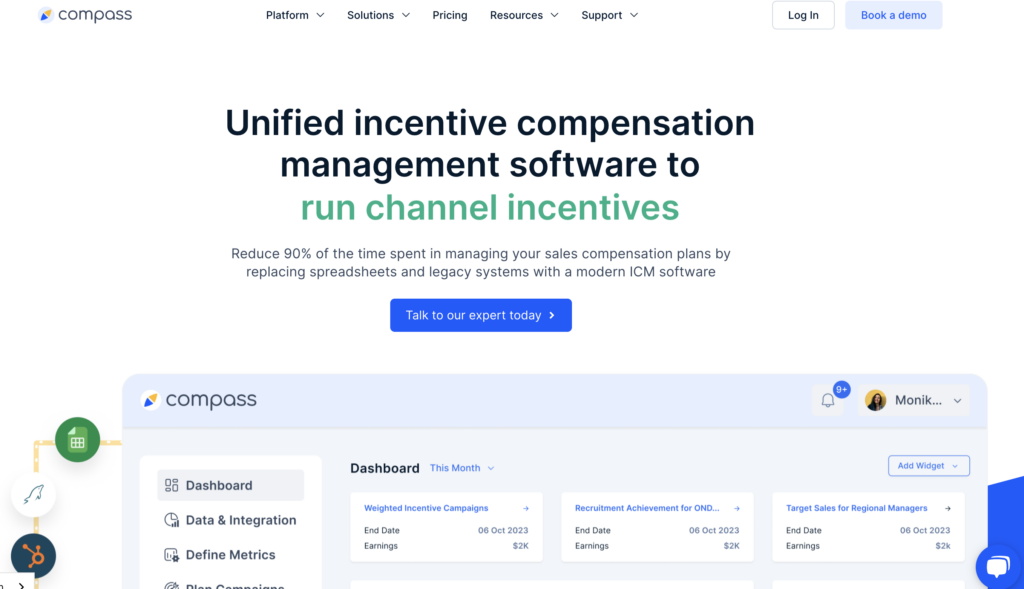Image resolution: width=1024 pixels, height=589 pixels.
Task: Click the Book a demo button
Action: point(893,15)
